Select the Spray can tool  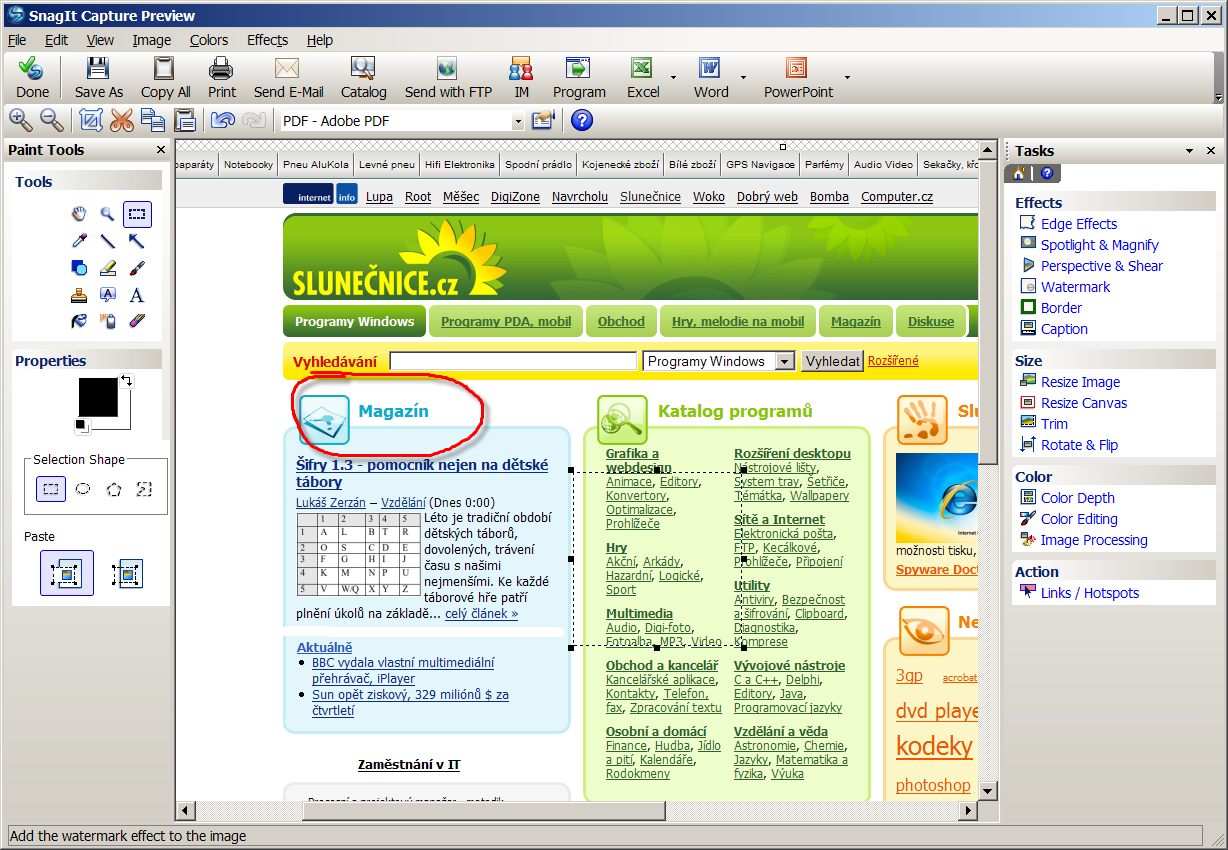108,321
